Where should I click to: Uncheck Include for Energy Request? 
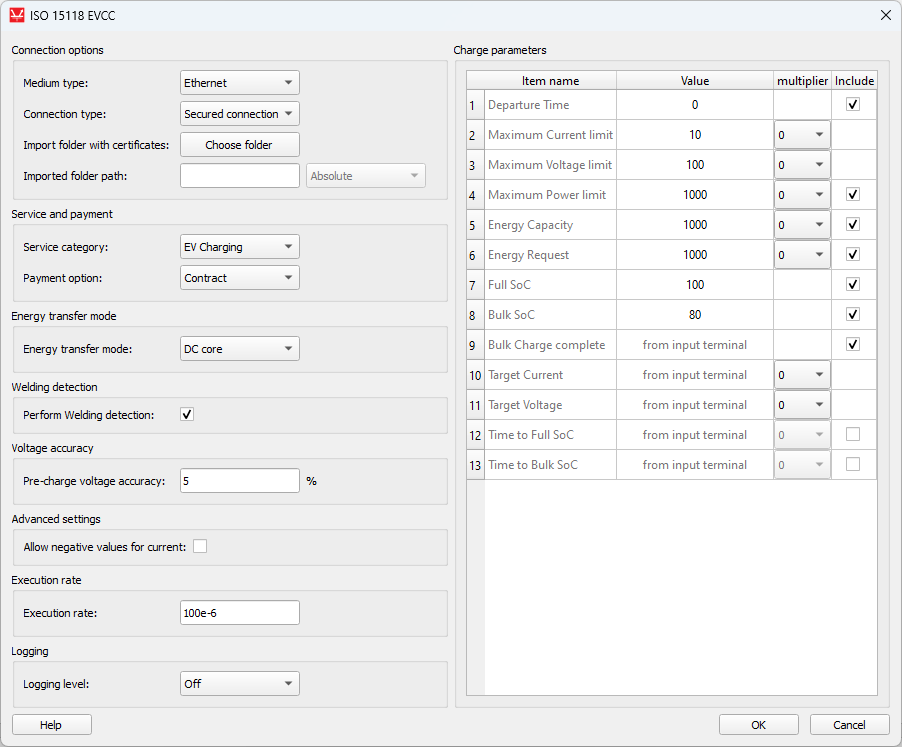pyautogui.click(x=853, y=254)
